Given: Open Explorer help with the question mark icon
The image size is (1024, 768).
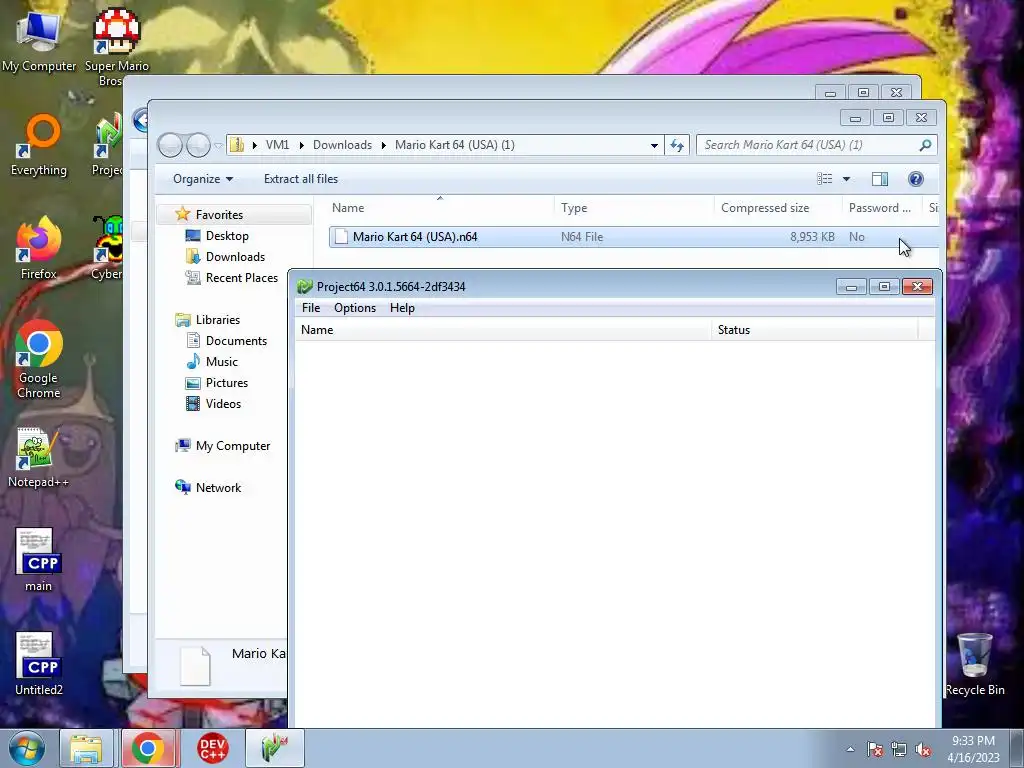Looking at the screenshot, I should [916, 179].
